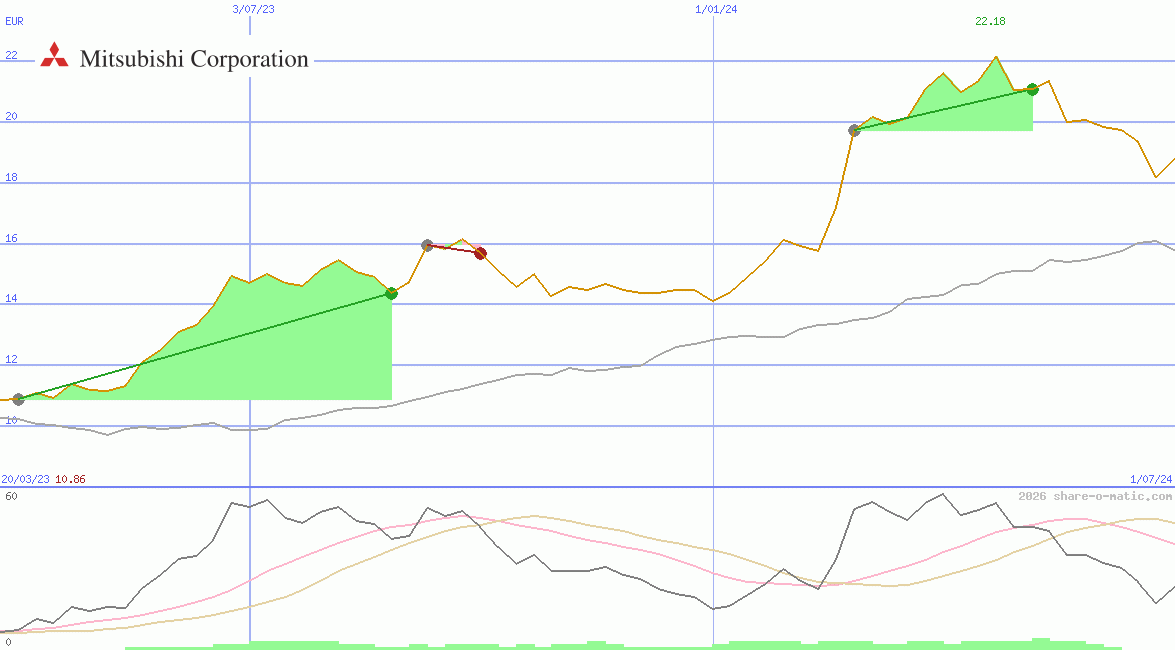Select the 20/03/23 start date label
1175x650 pixels.
click(x=25, y=479)
